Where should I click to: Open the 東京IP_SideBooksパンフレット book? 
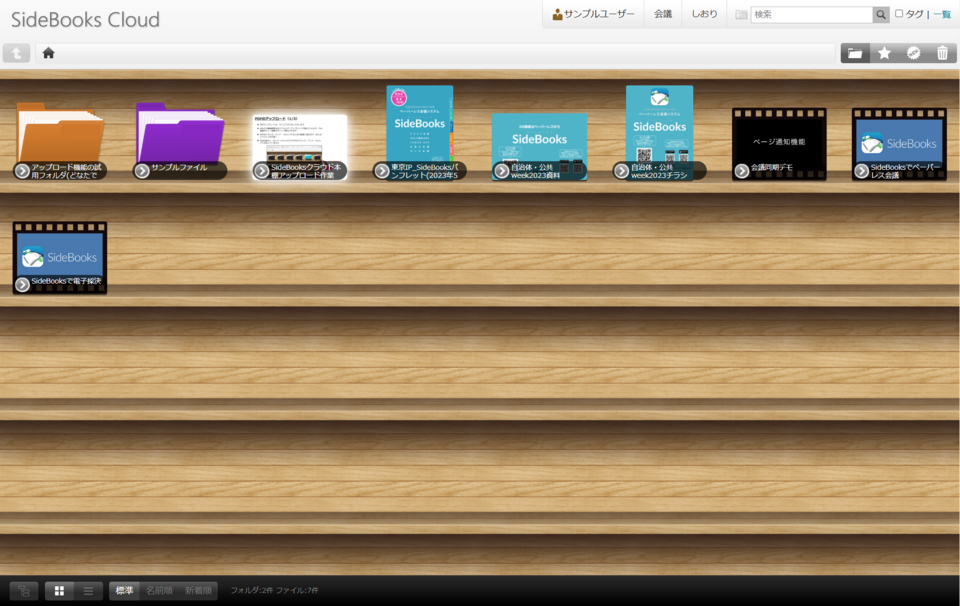coord(420,133)
